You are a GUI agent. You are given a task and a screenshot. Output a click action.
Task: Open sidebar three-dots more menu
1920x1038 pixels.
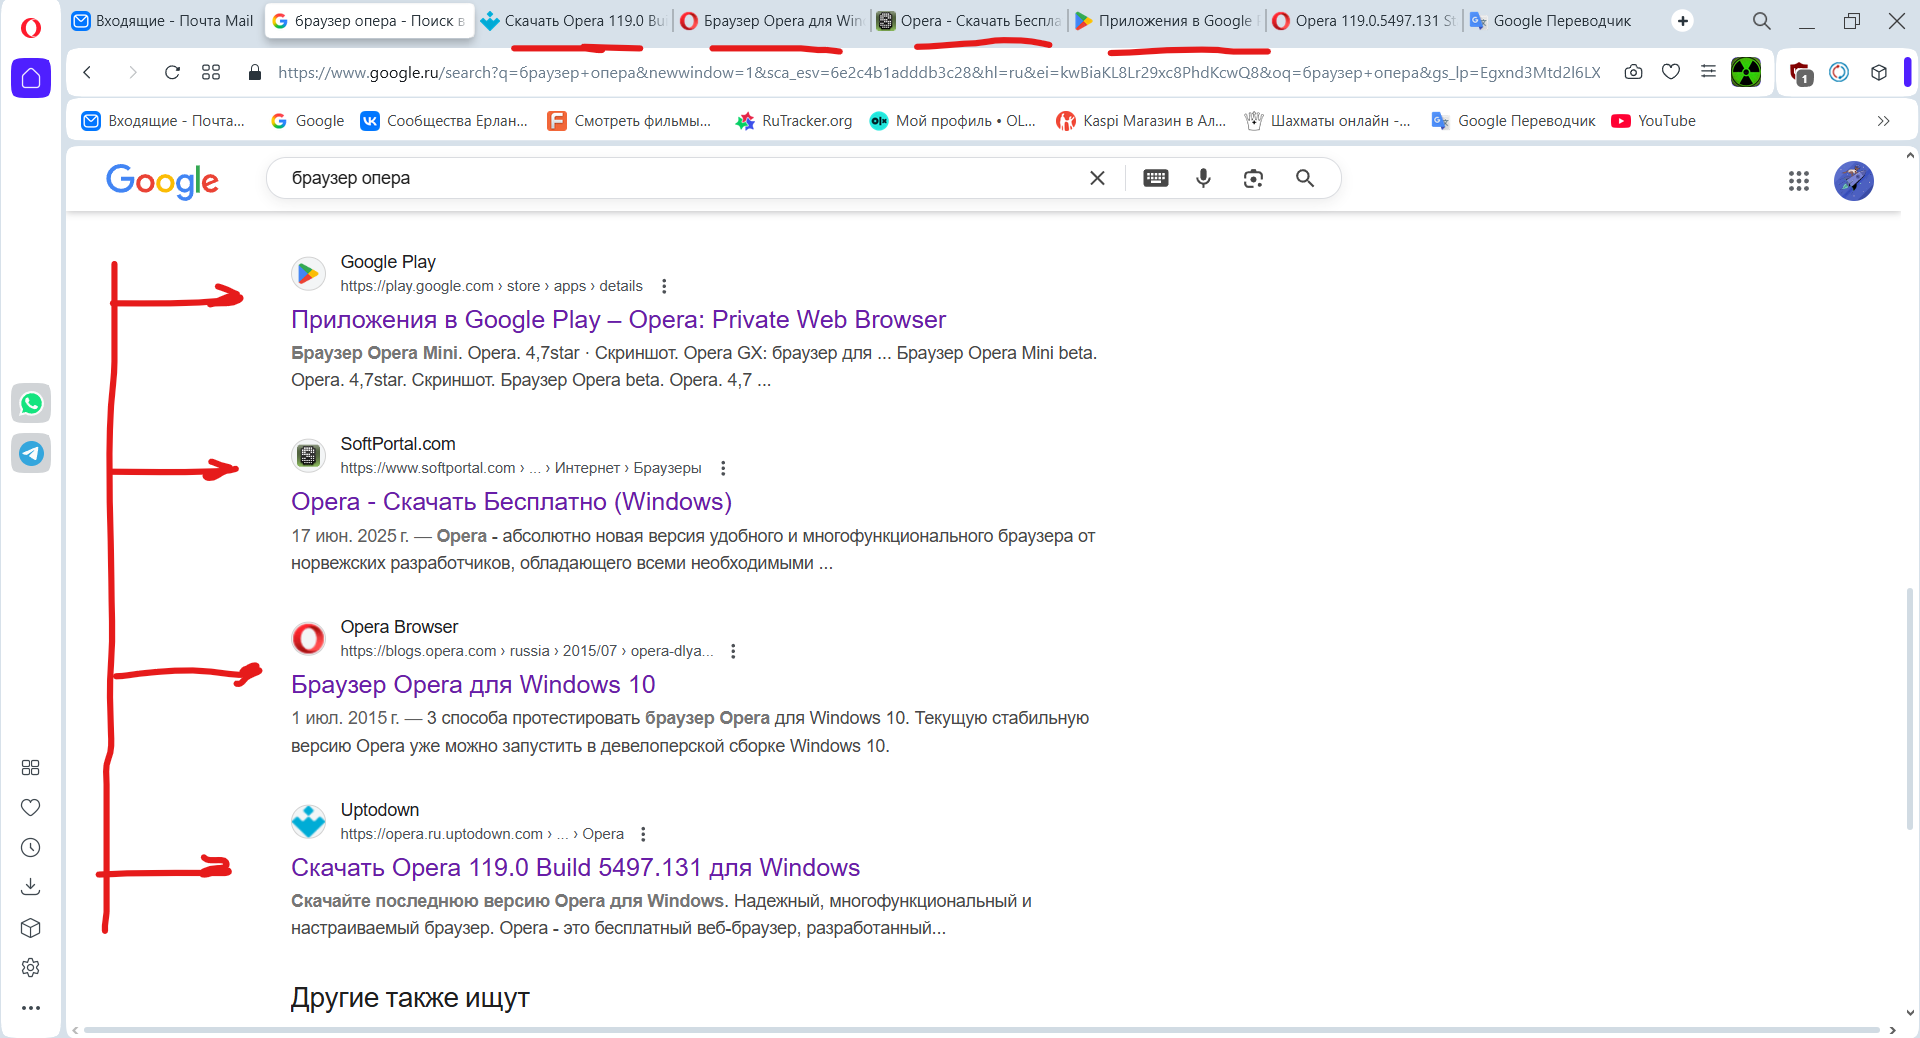tap(31, 1007)
